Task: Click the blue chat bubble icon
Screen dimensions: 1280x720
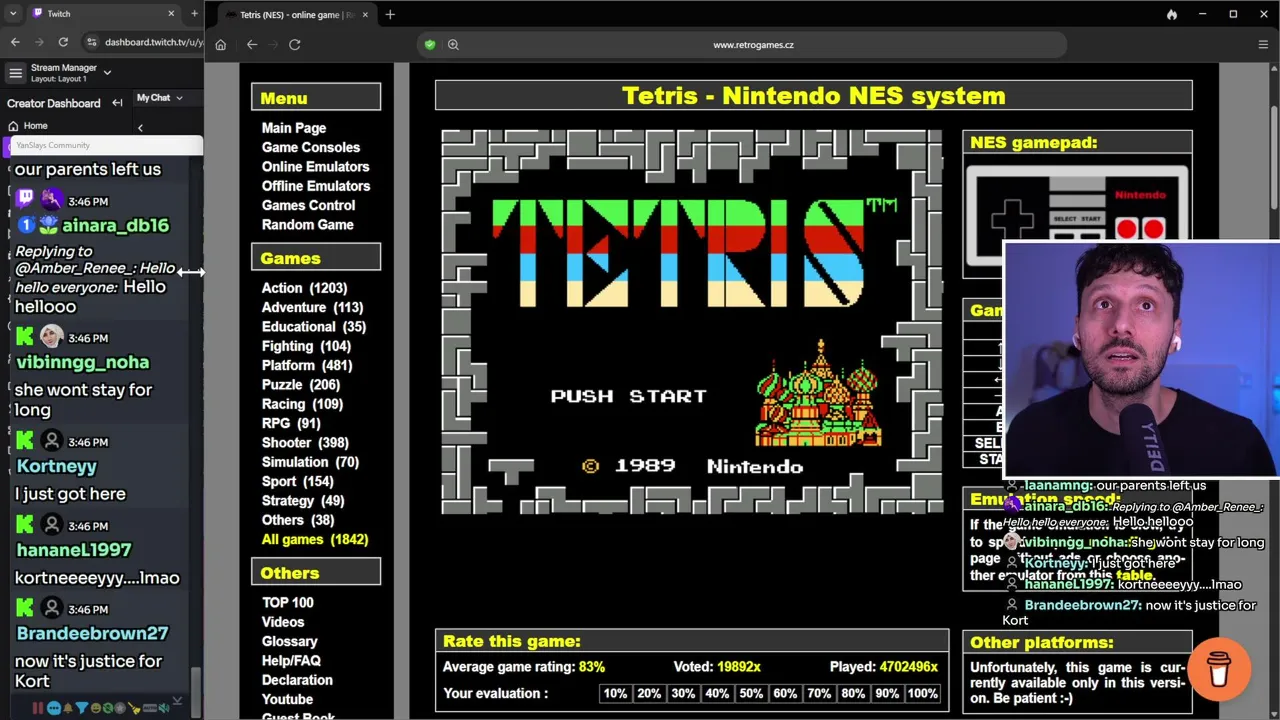Action: click(55, 708)
